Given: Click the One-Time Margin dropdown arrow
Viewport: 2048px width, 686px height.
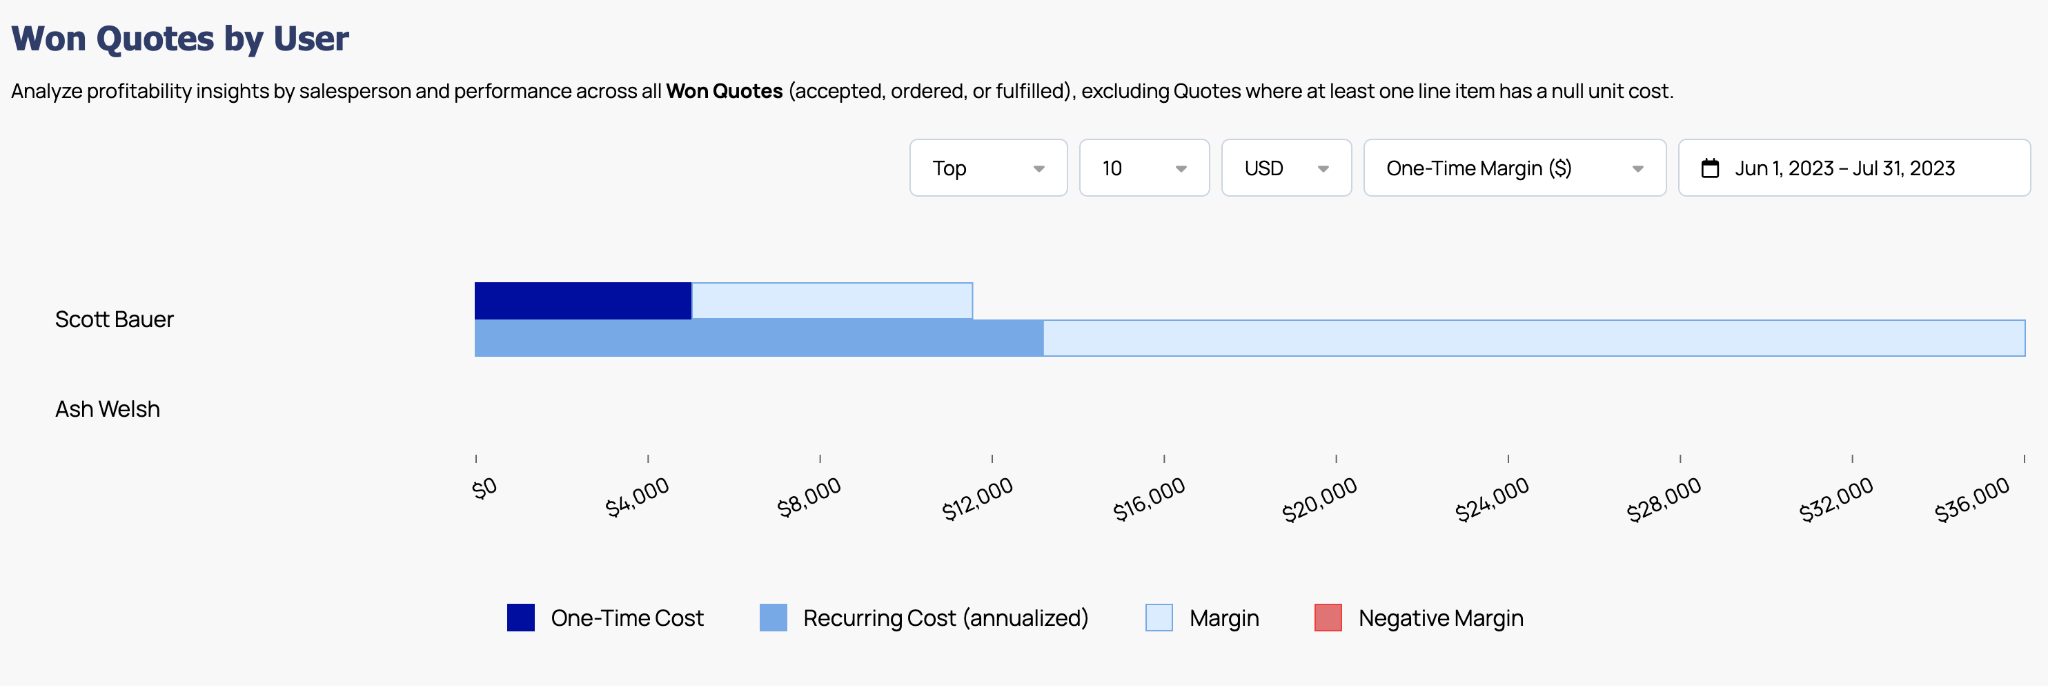Looking at the screenshot, I should click(1637, 169).
